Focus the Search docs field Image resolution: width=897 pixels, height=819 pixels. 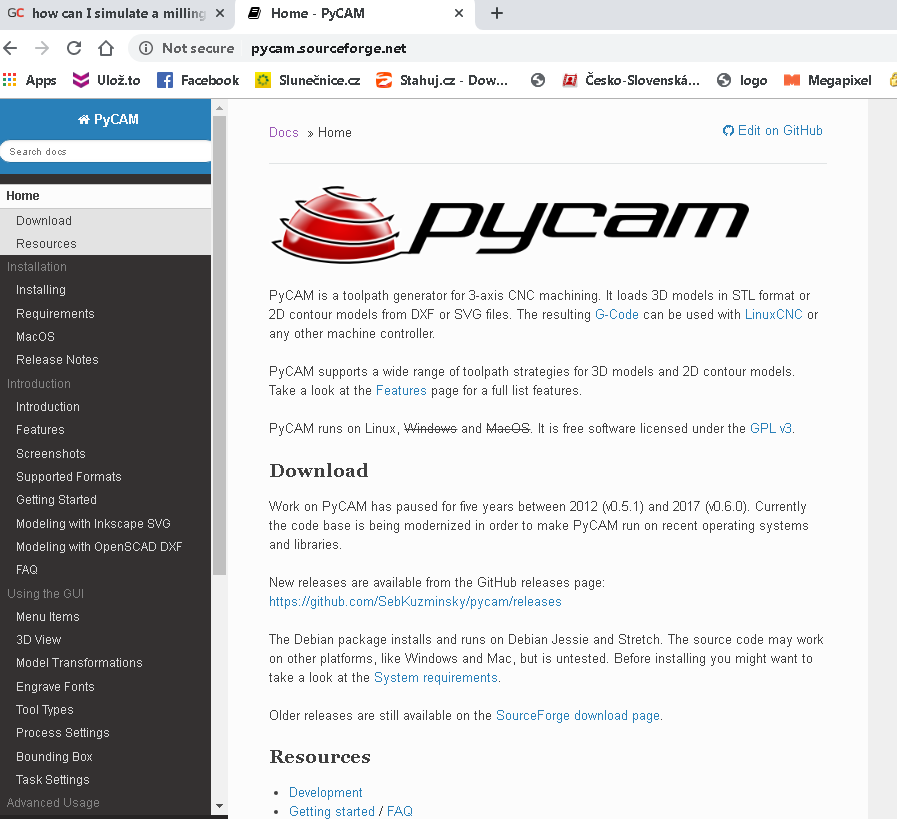tap(105, 152)
